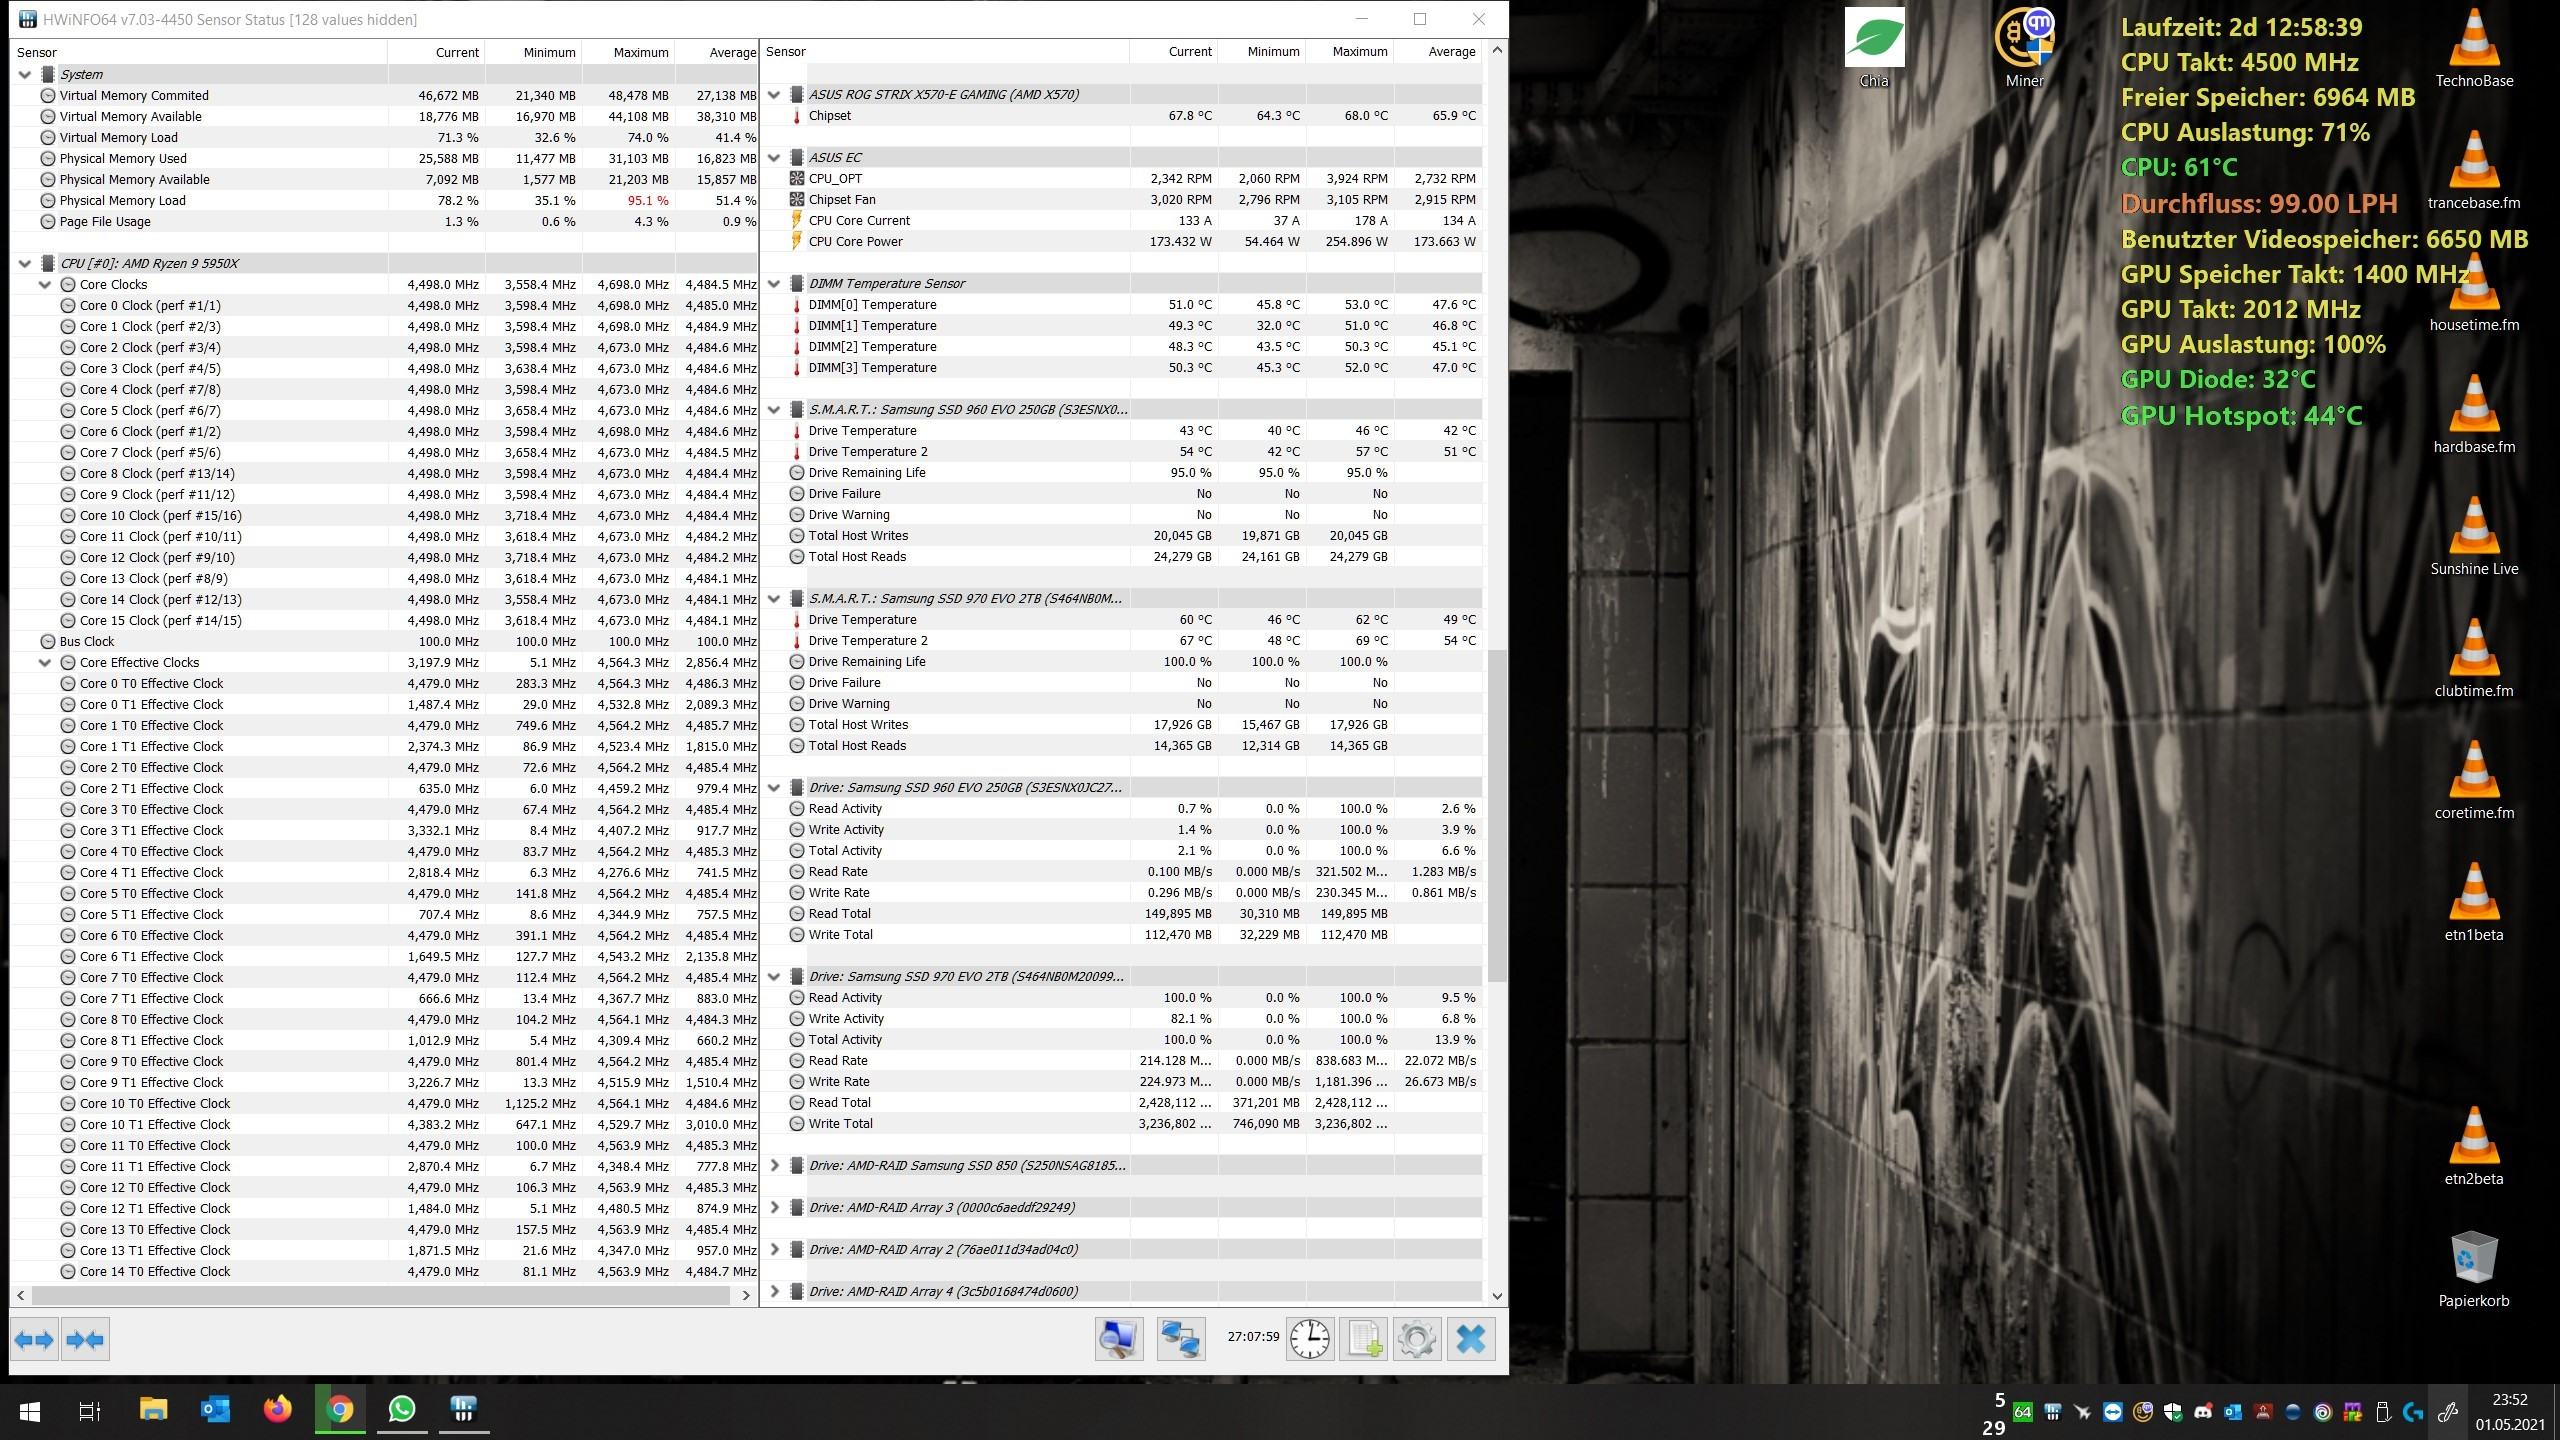Click the right panel vertical scrollbar thumb

1496,815
